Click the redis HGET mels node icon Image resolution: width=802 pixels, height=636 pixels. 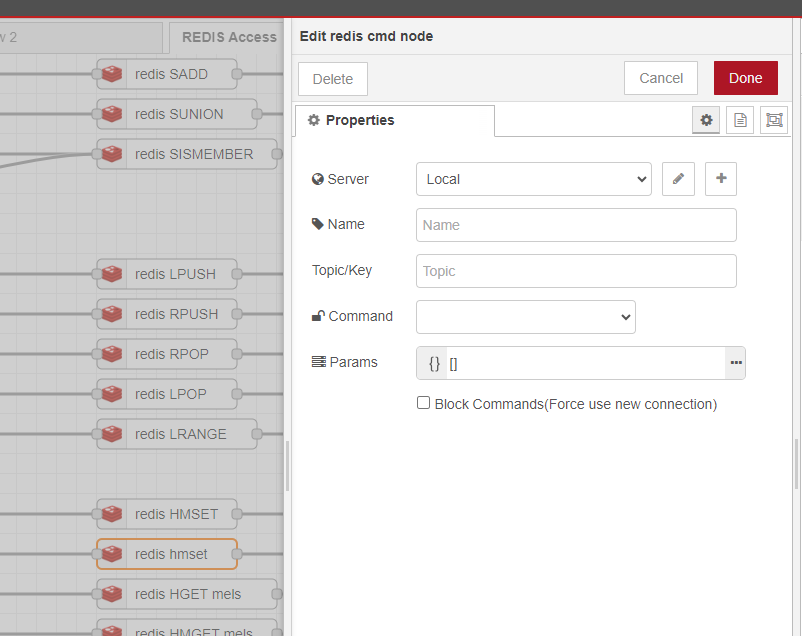[112, 594]
